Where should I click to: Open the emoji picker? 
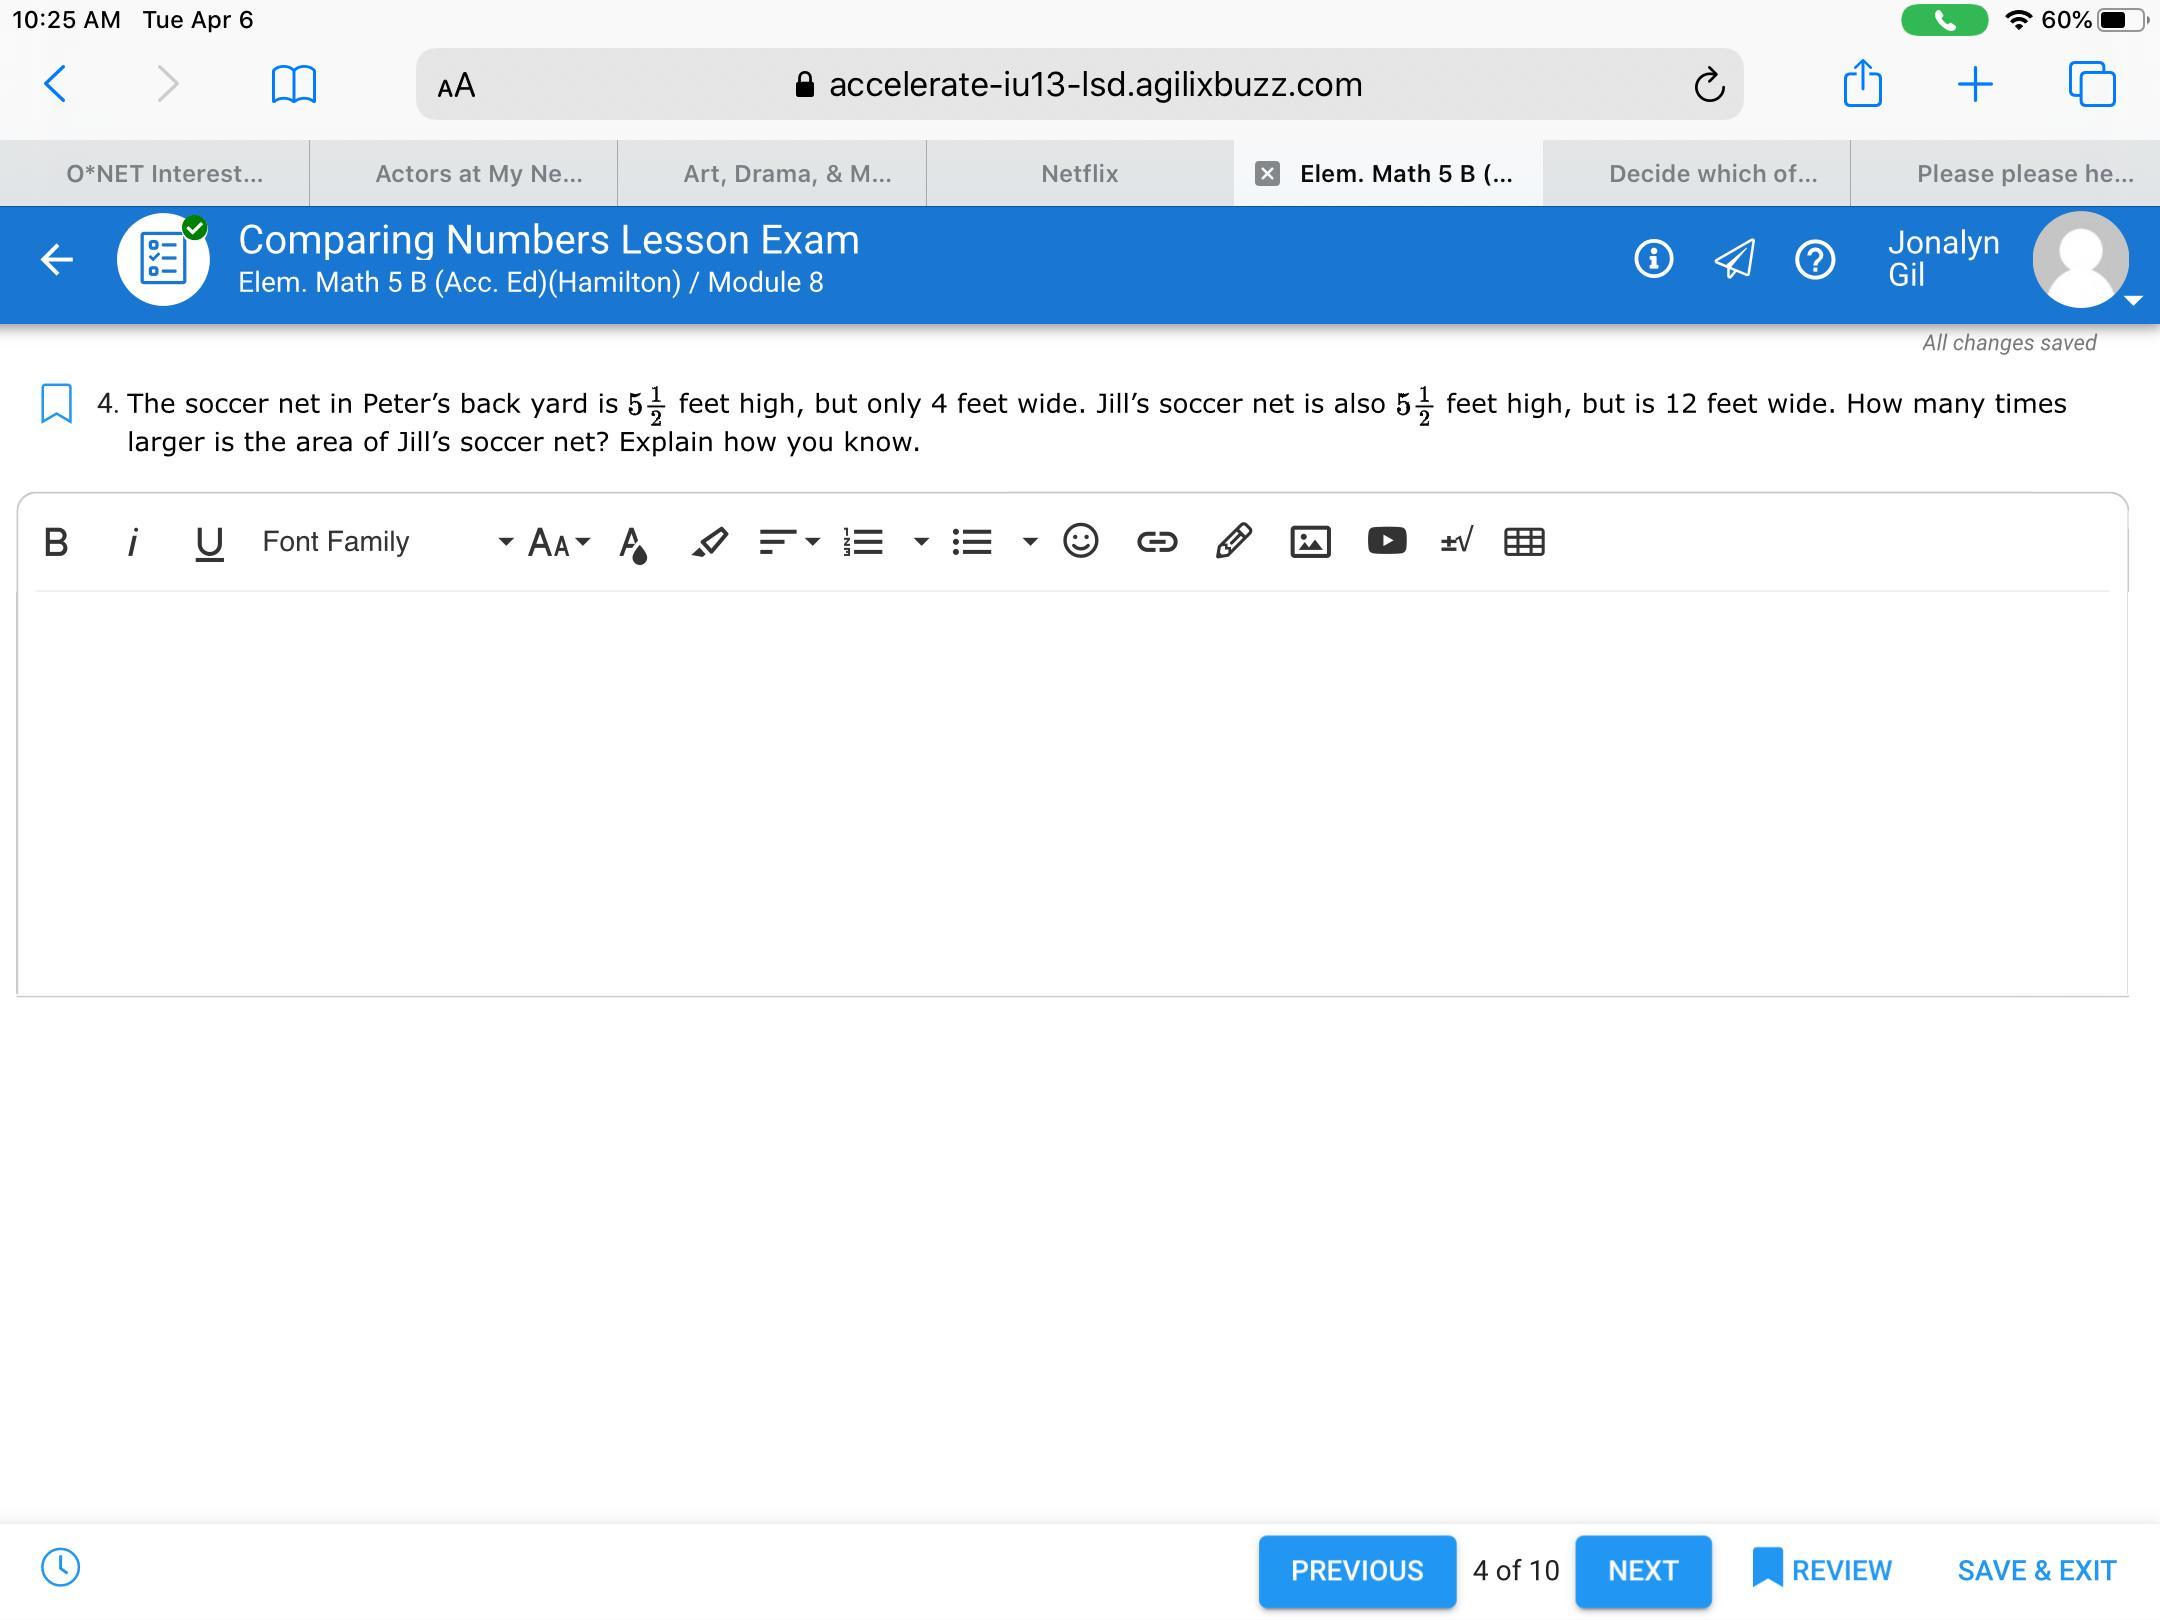[1080, 541]
